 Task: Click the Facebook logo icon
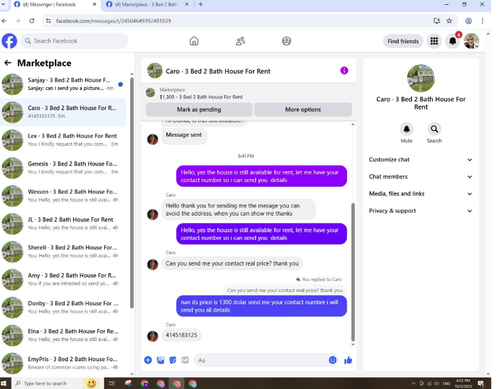pyautogui.click(x=9, y=41)
